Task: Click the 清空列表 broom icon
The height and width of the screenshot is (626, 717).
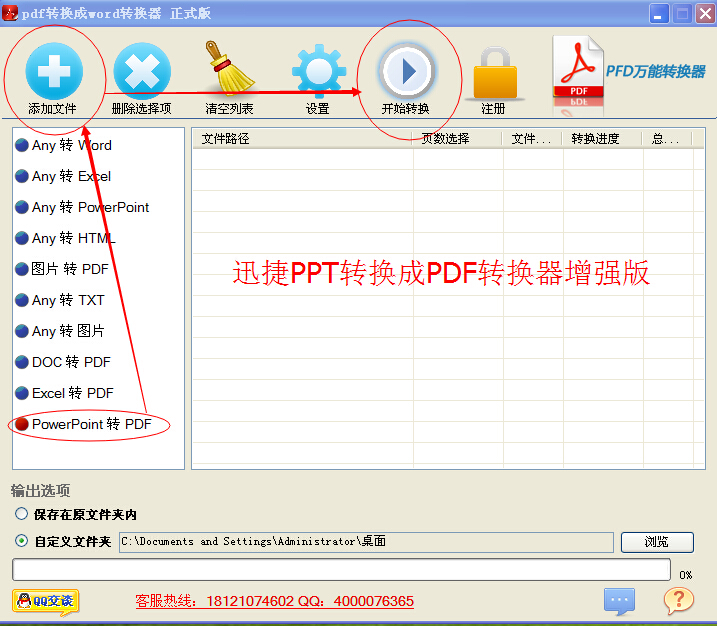Action: click(x=229, y=69)
